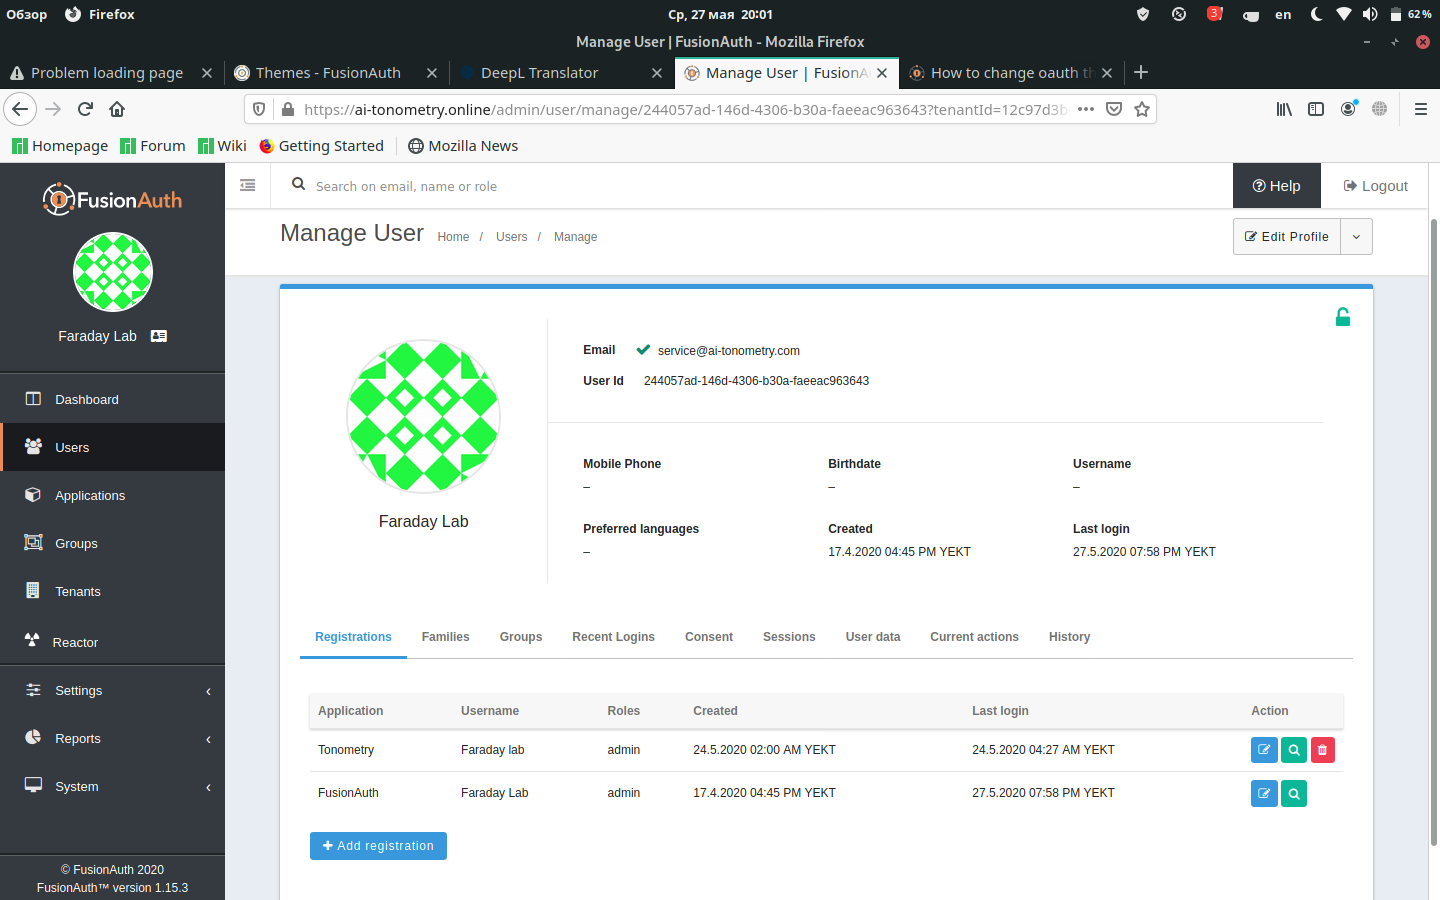The height and width of the screenshot is (900, 1440).
Task: Click the green unlock padlock icon
Action: (x=1343, y=317)
